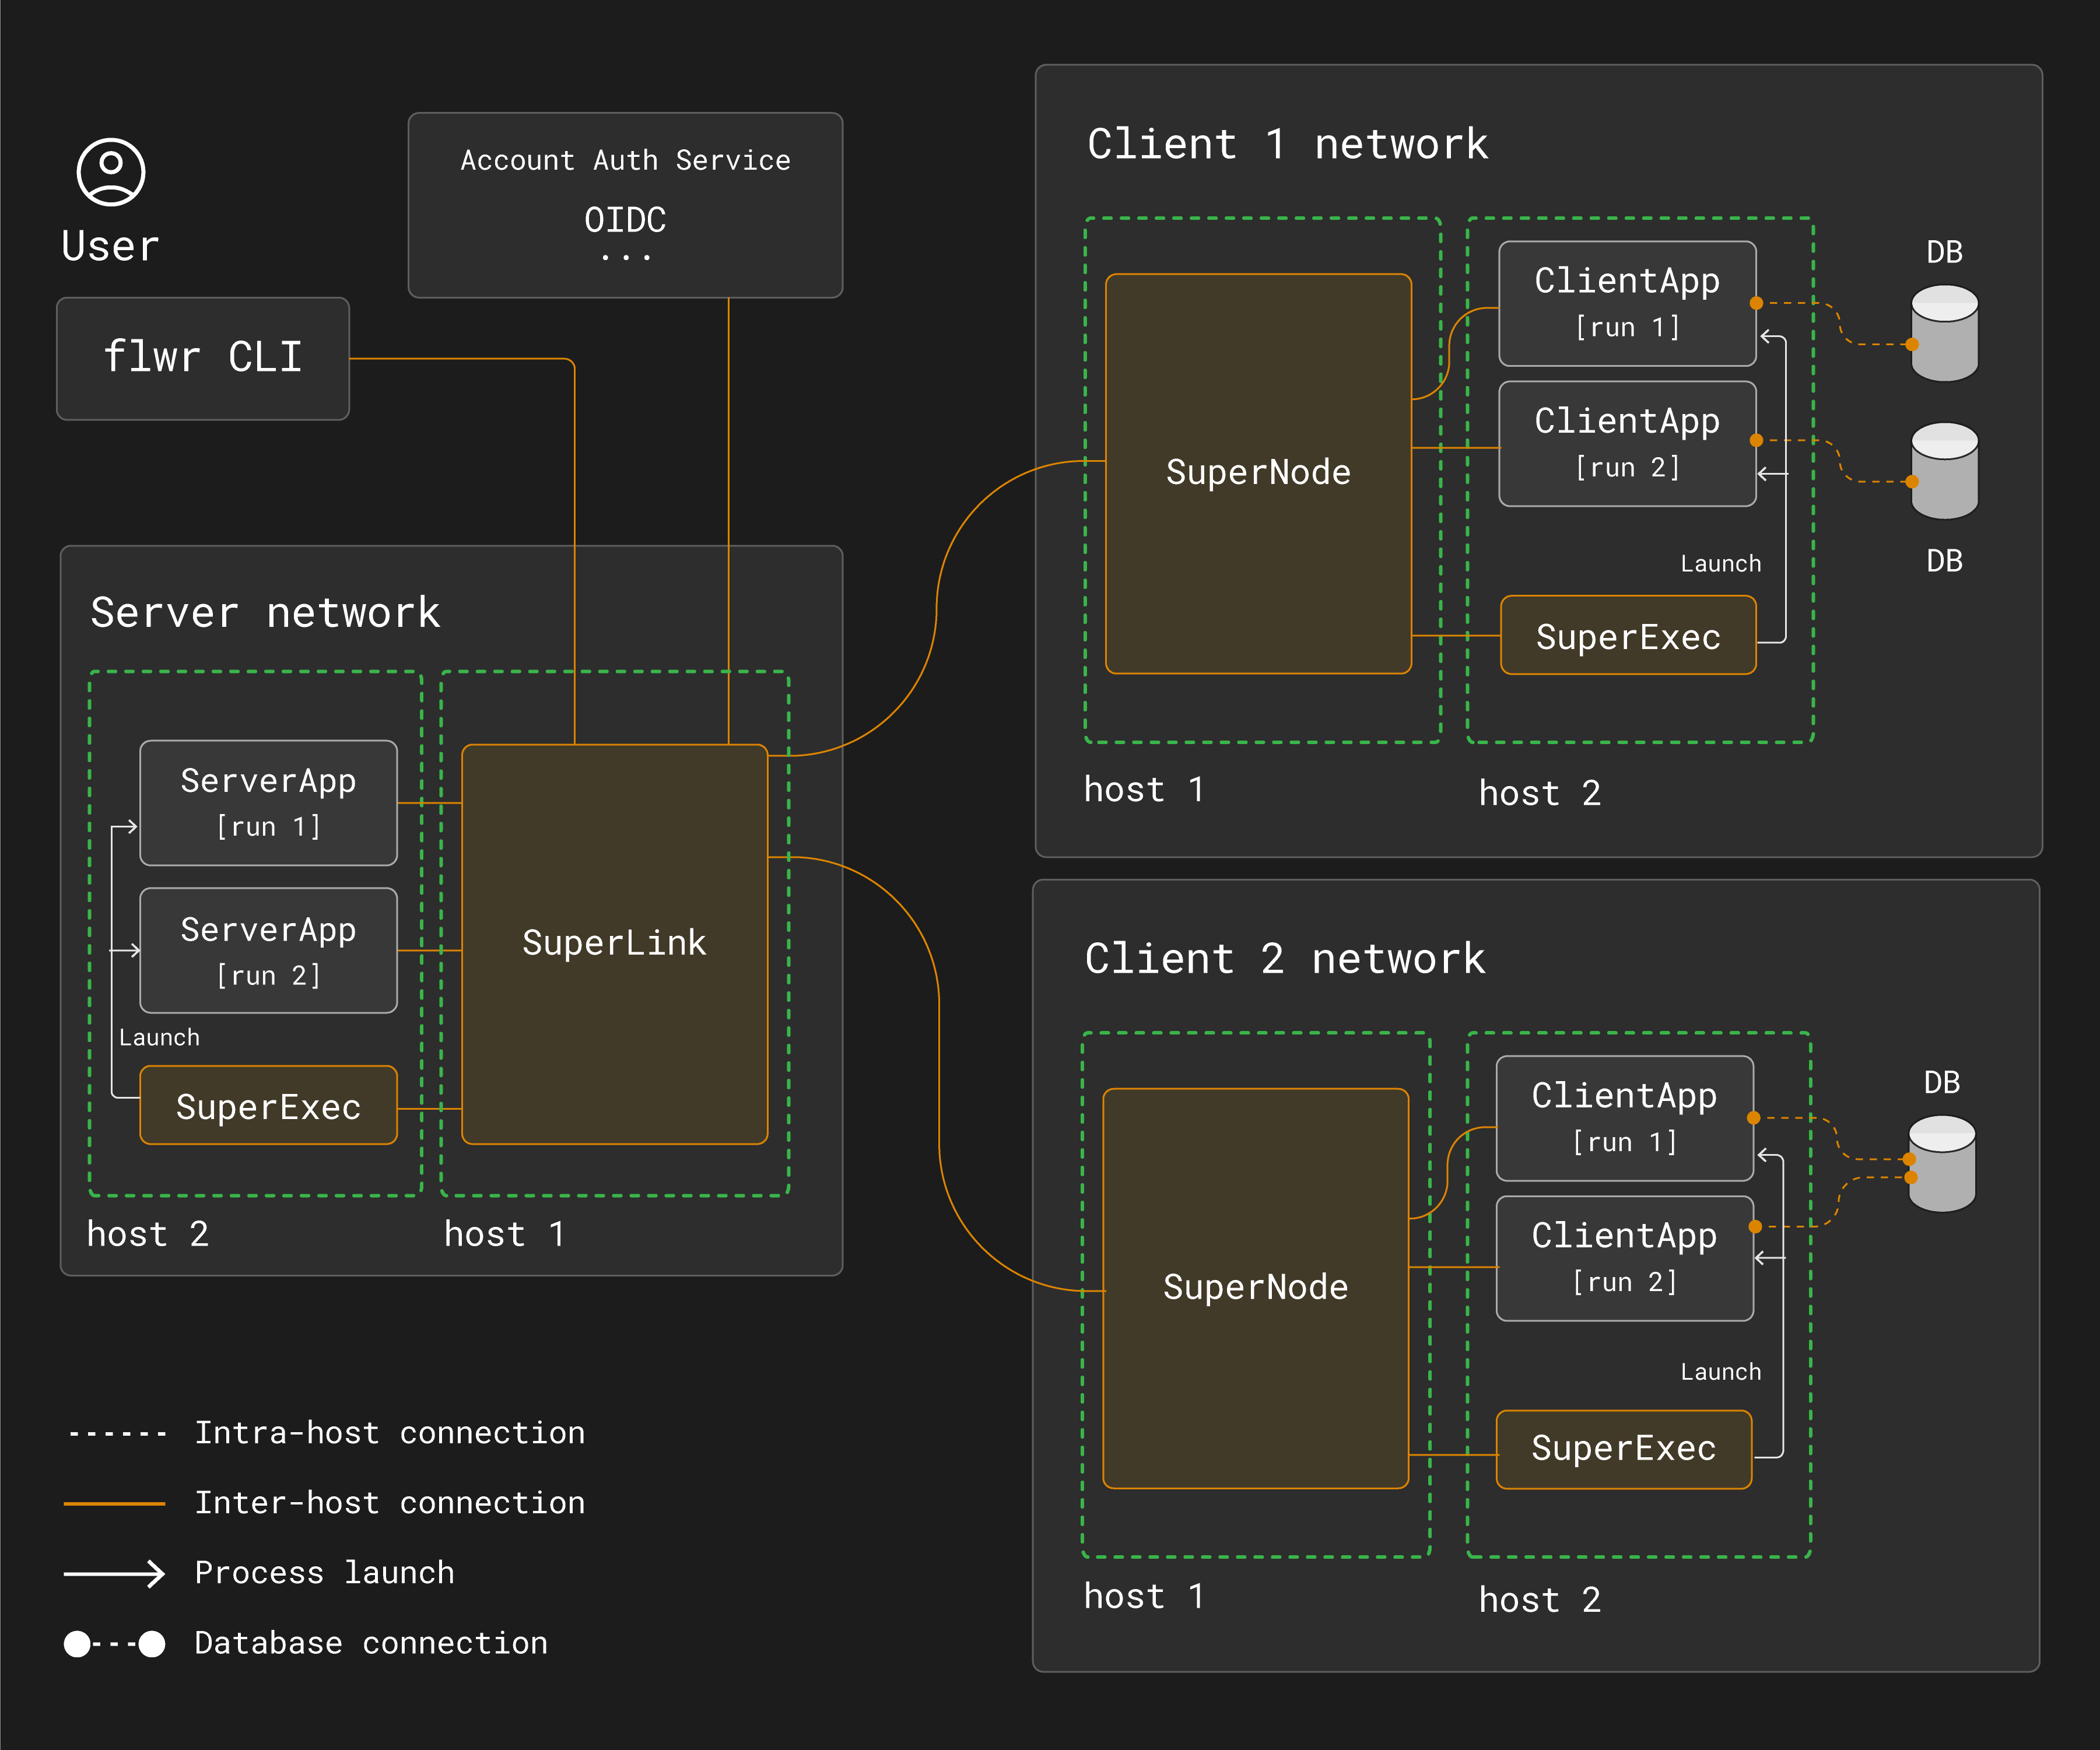This screenshot has height=1750, width=2100.
Task: Click SuperExec in Client 2 network
Action: 1624,1450
